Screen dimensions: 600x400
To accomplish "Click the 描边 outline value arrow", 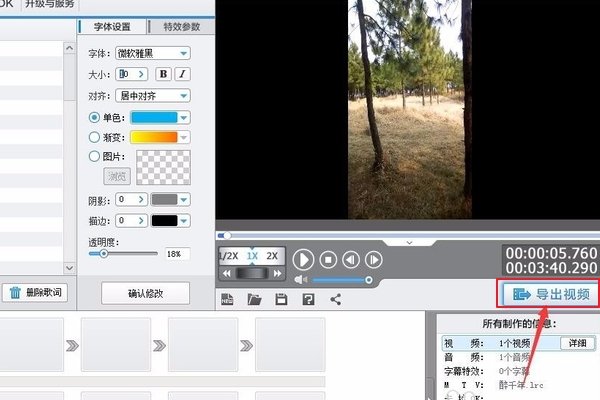I will (141, 221).
